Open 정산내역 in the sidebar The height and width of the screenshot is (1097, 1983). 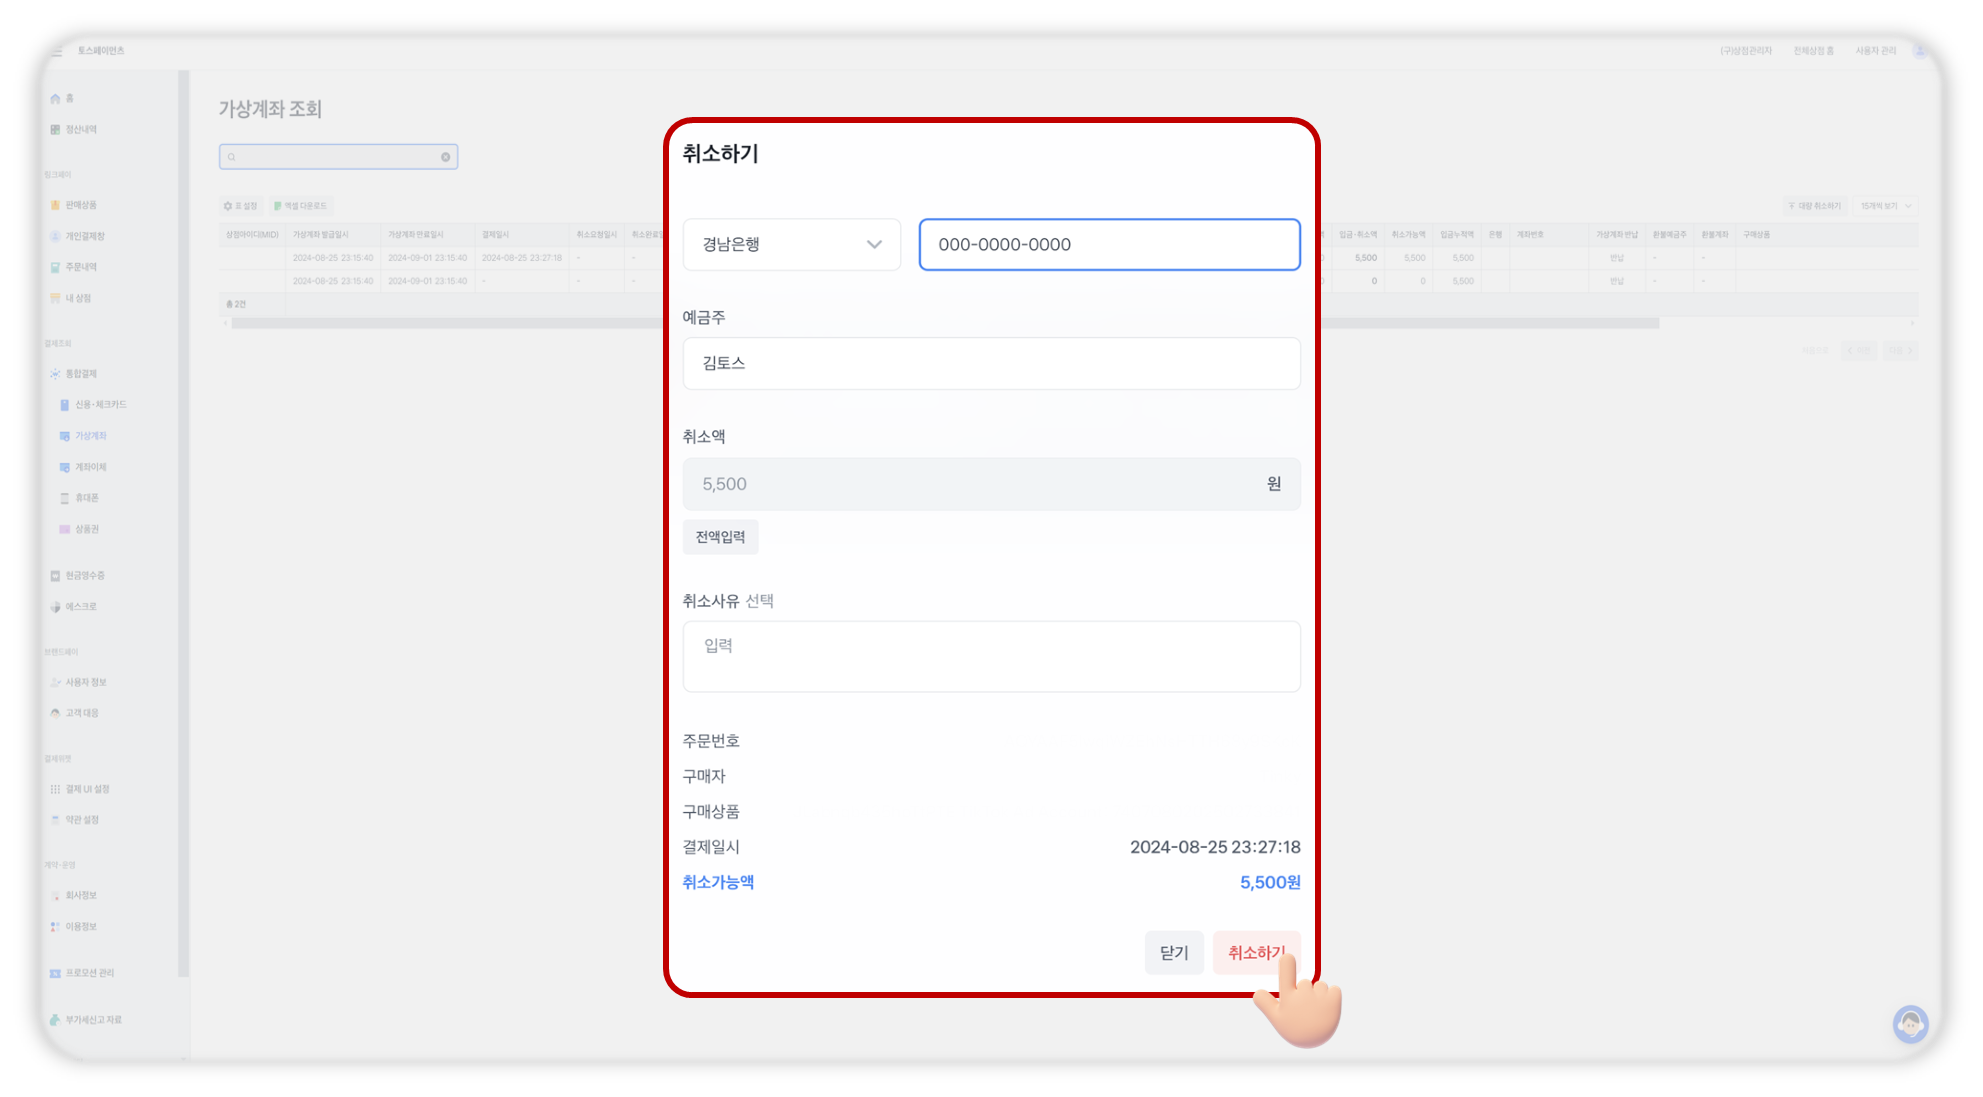coord(80,129)
